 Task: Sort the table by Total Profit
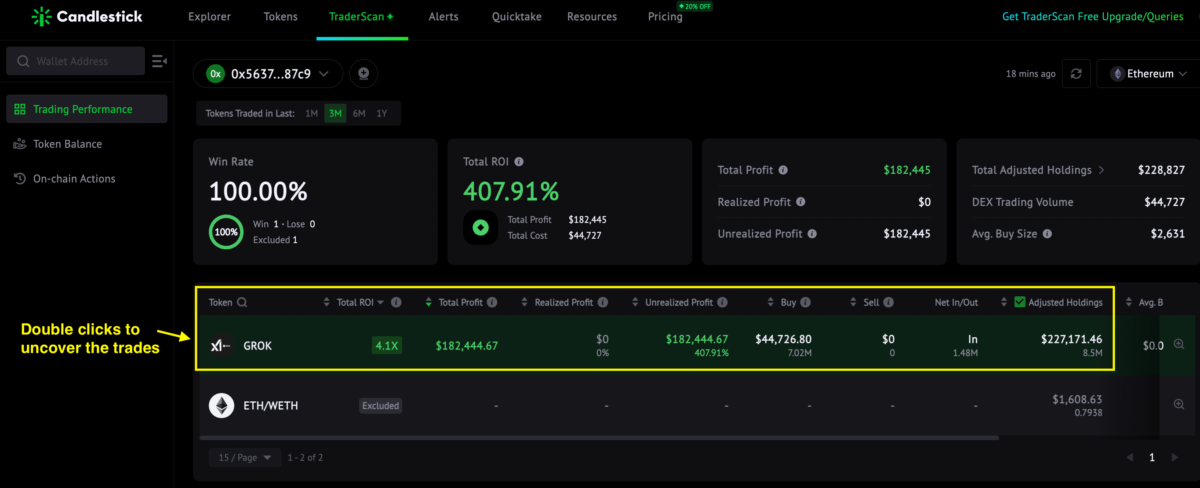(x=429, y=302)
